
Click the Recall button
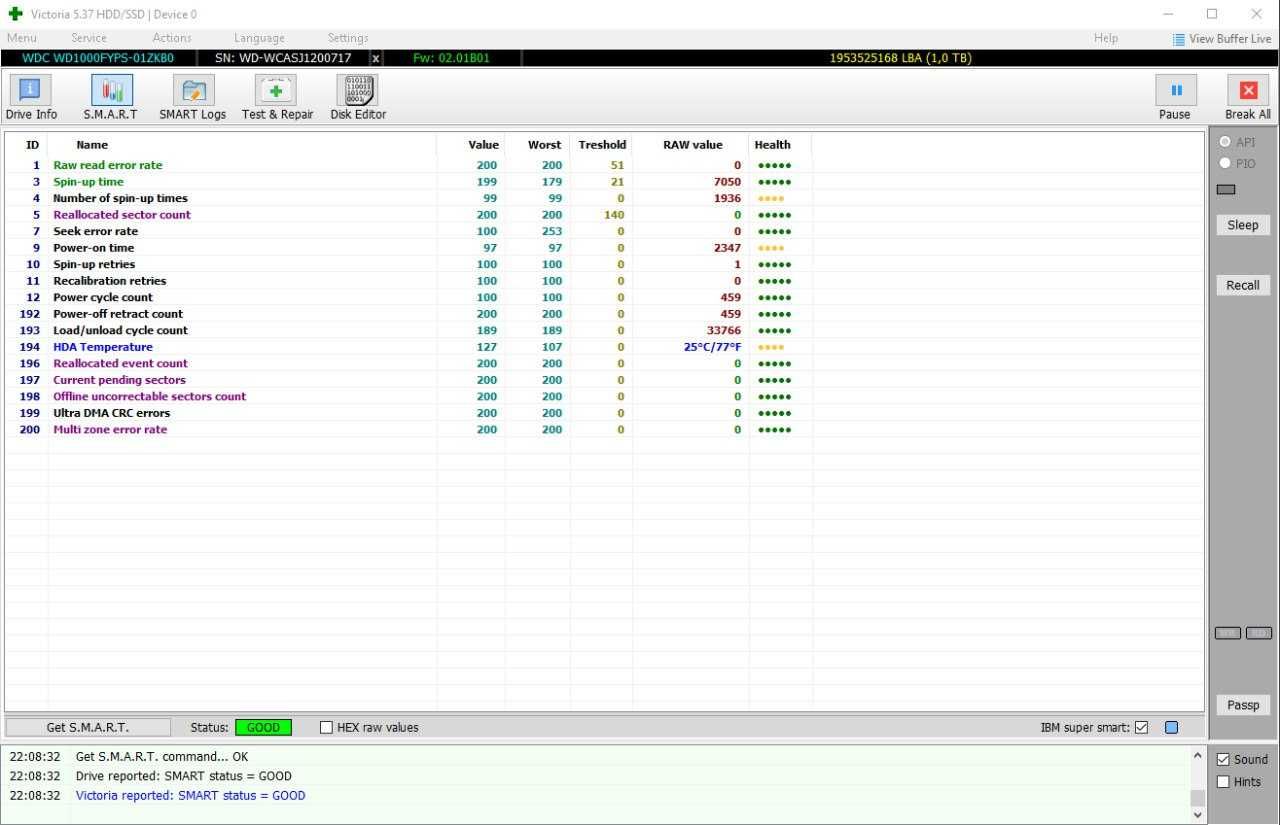[1243, 285]
